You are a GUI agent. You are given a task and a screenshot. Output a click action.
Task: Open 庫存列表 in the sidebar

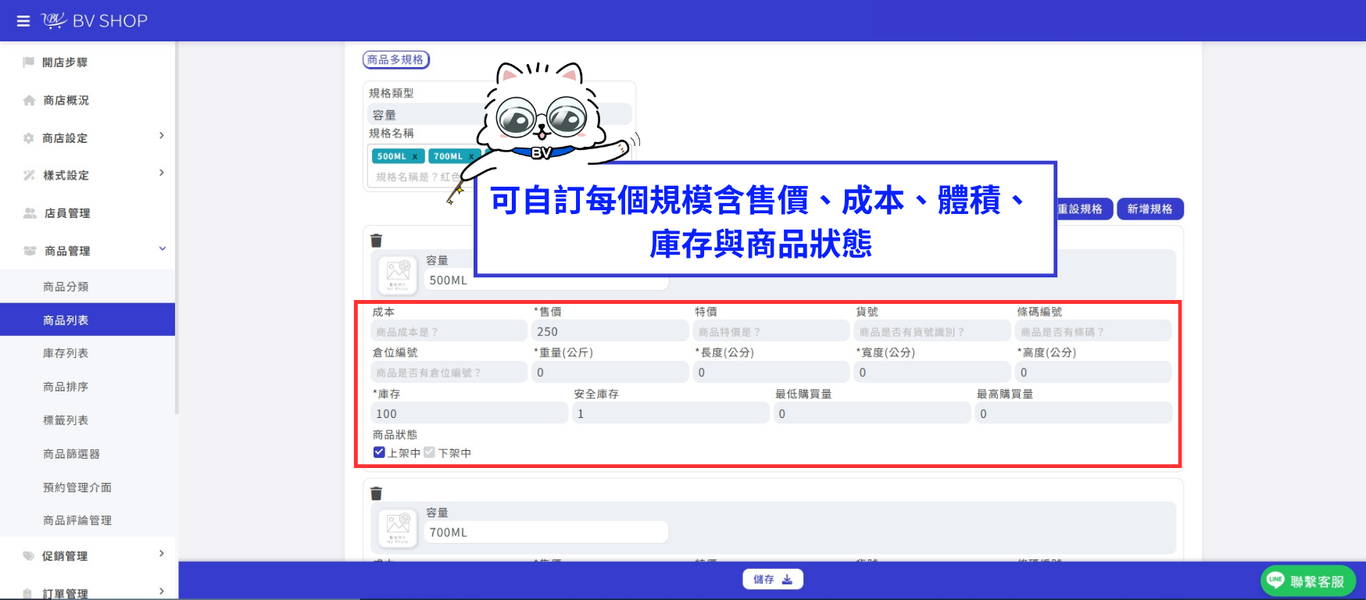(x=66, y=353)
